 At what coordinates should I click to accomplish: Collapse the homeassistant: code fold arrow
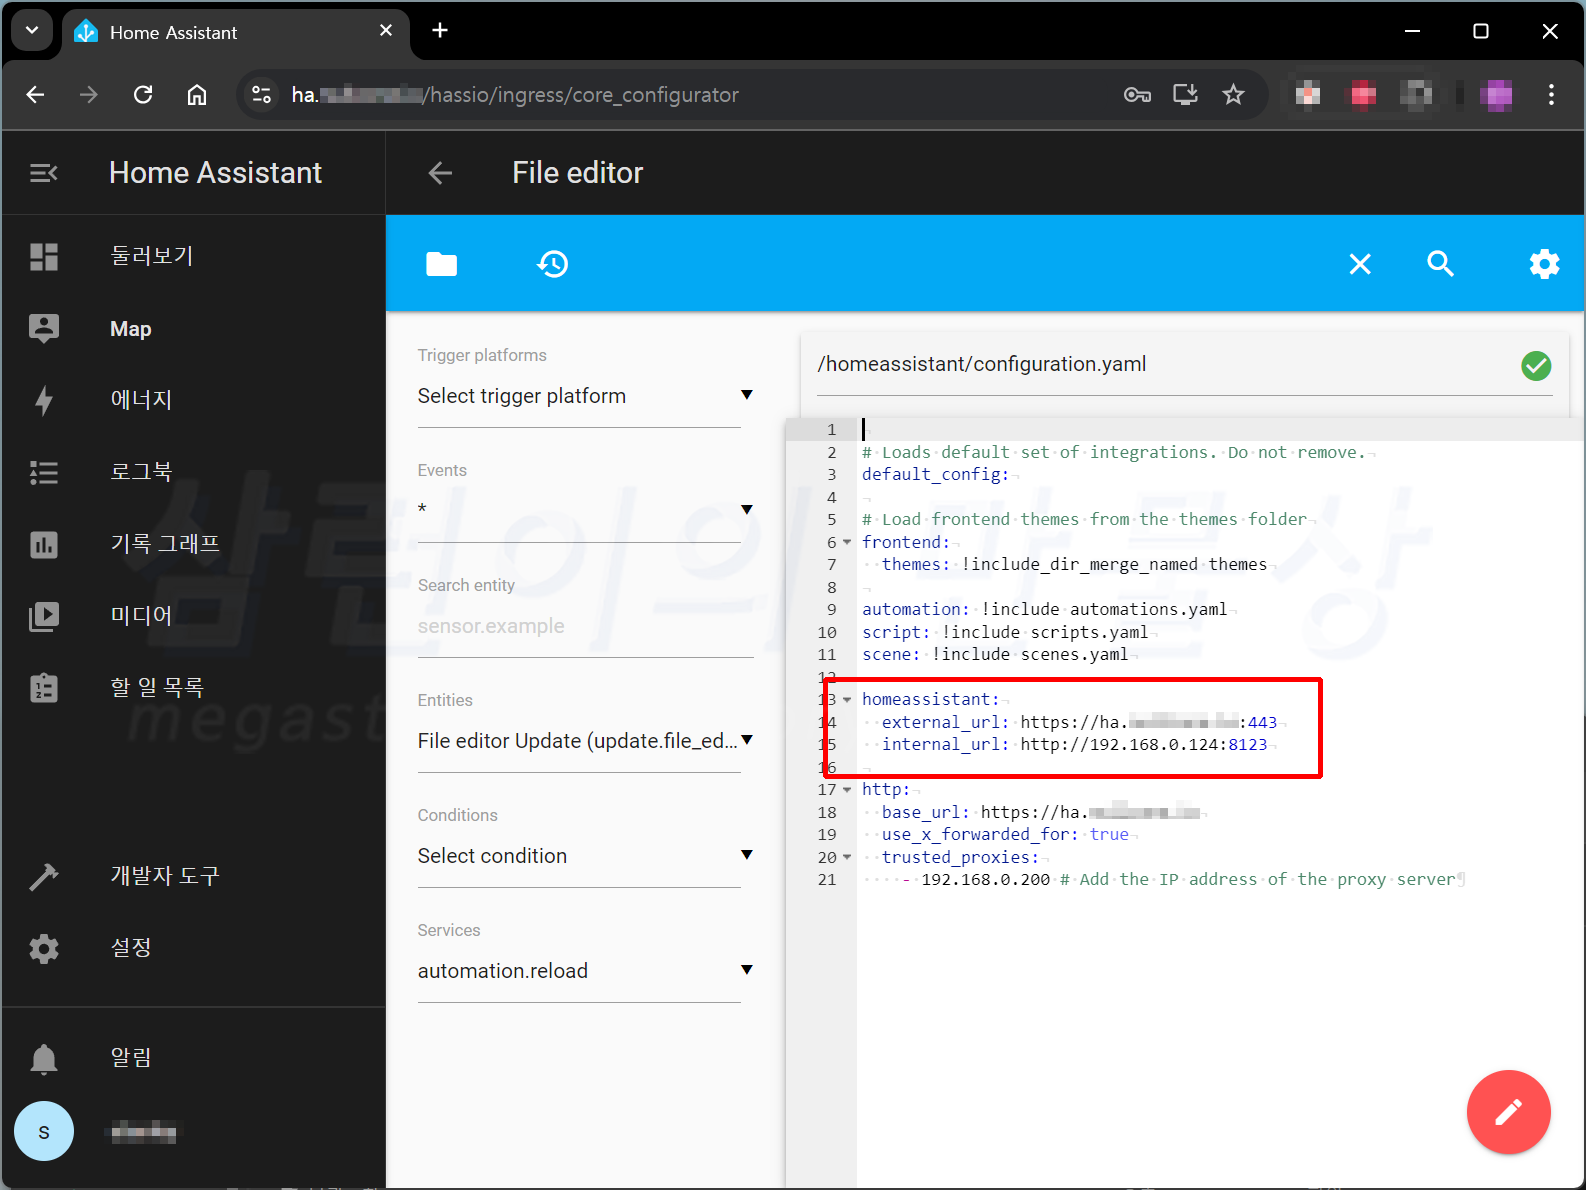(847, 700)
